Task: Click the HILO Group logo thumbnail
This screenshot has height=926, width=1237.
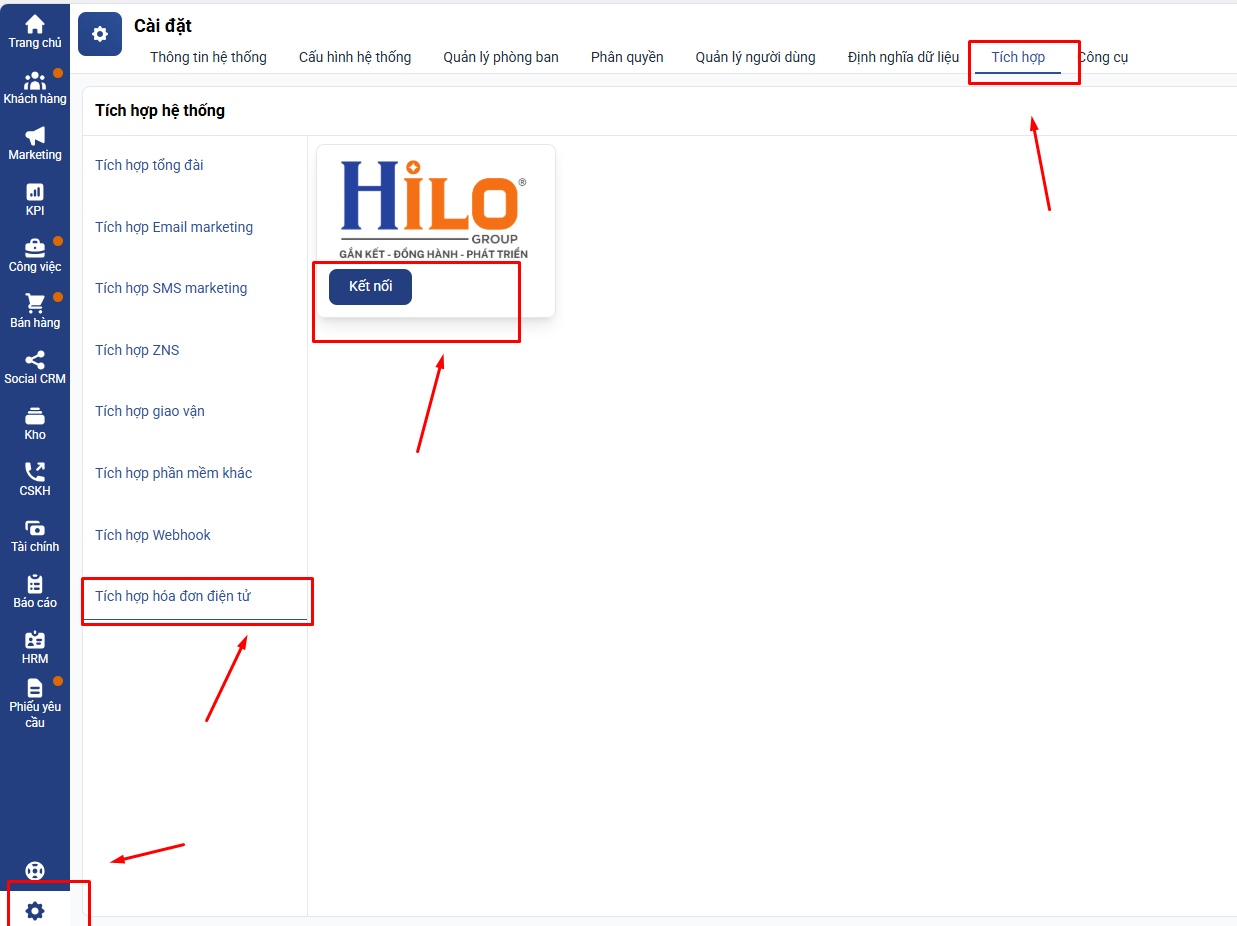Action: tap(434, 207)
